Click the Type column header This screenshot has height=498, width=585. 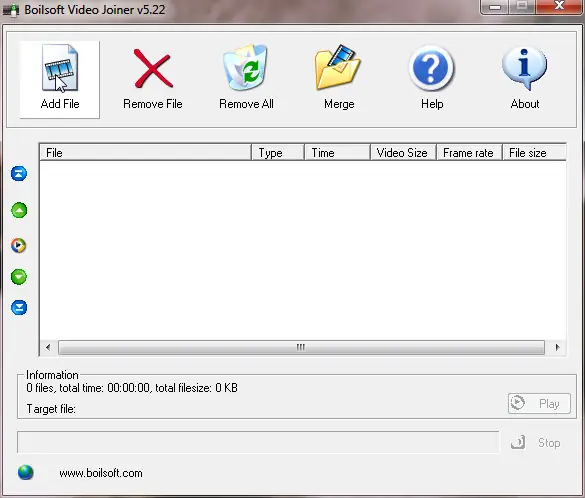[x=278, y=153]
